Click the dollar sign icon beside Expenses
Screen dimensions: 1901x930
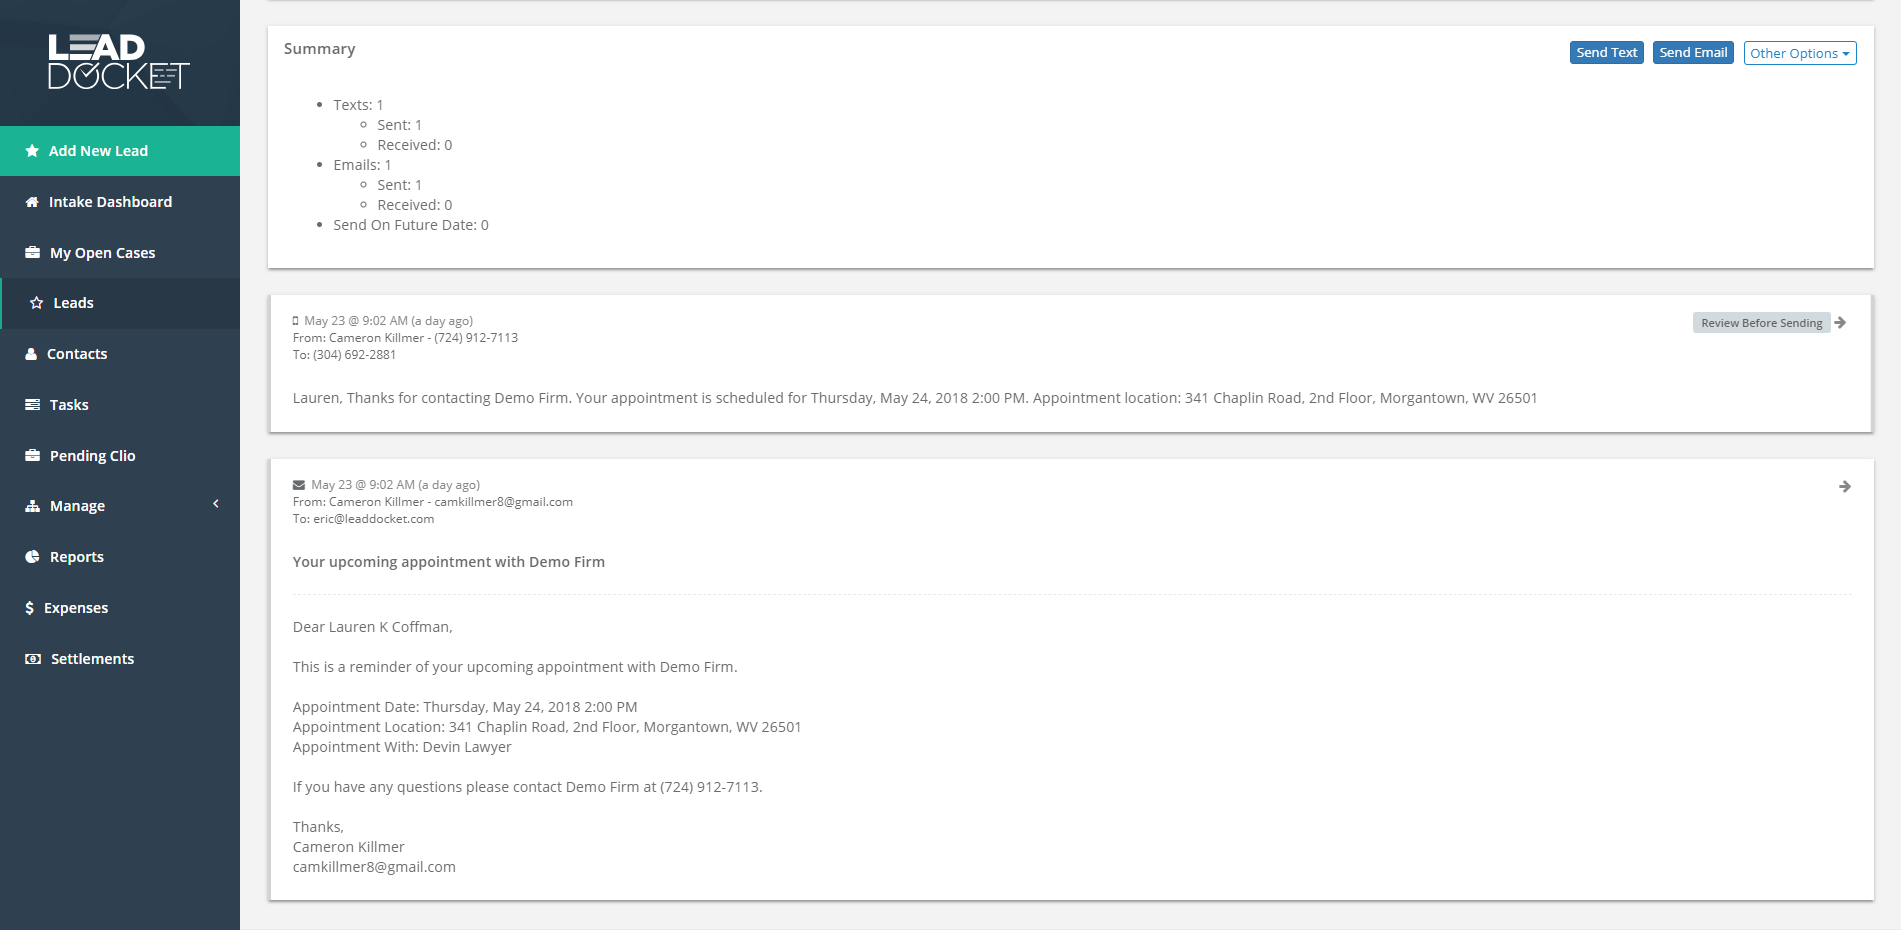(x=30, y=608)
